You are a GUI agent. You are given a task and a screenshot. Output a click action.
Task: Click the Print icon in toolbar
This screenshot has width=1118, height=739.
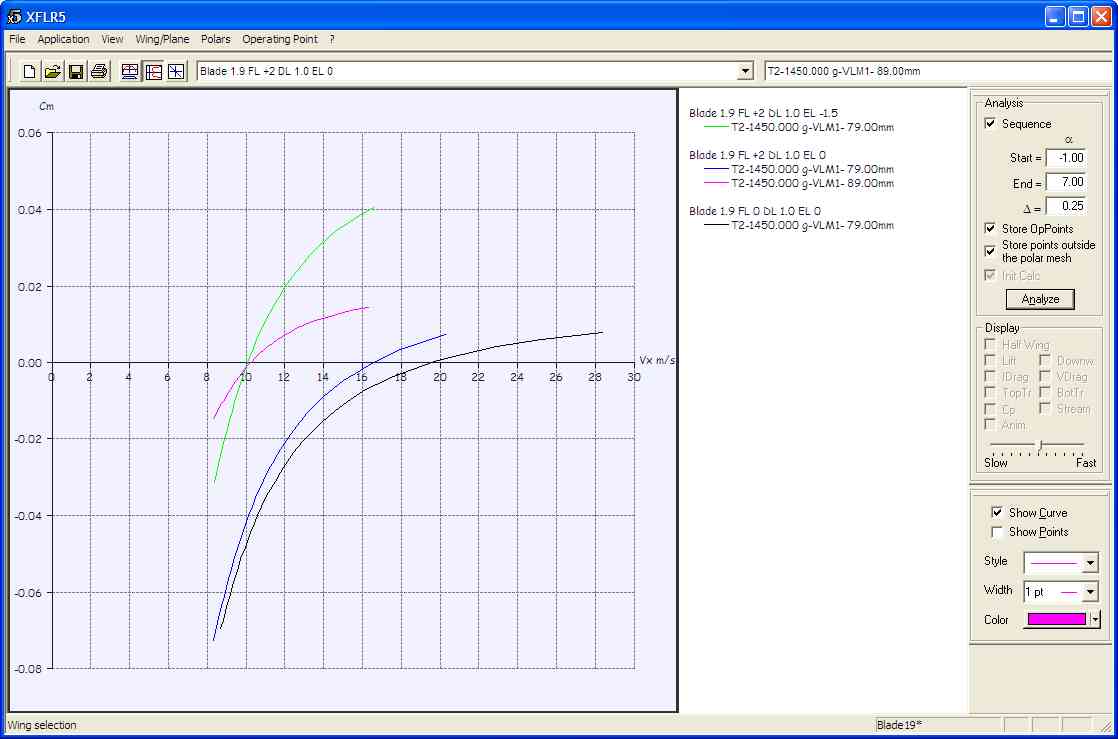tap(99, 71)
